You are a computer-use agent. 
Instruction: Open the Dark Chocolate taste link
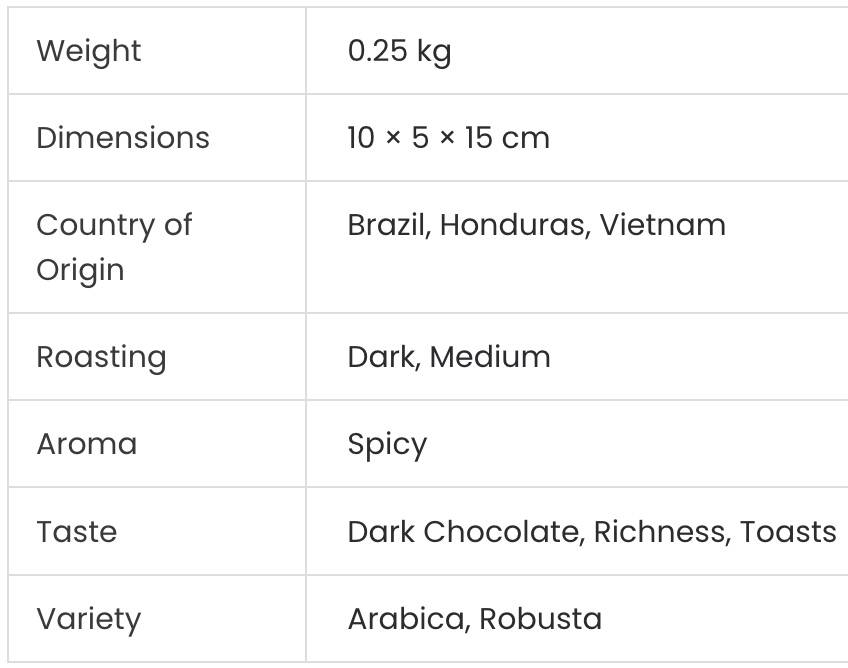click(x=464, y=532)
